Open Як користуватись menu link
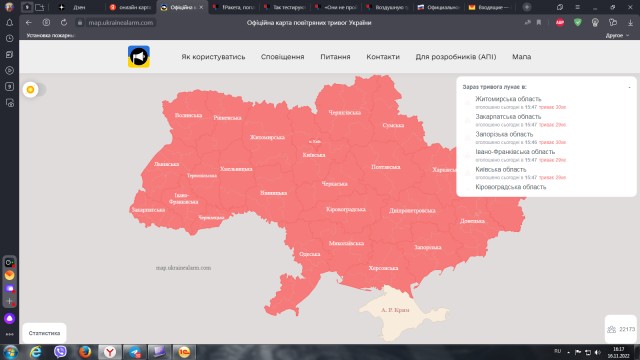 pos(213,57)
